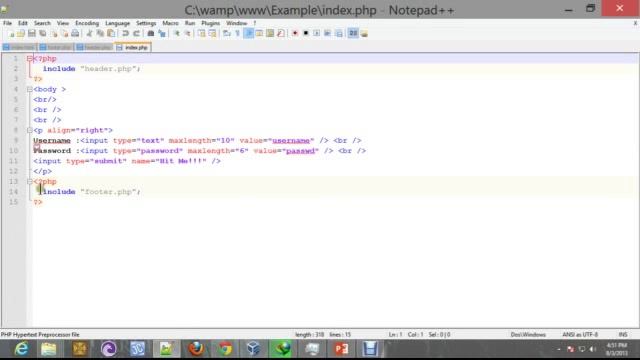Click the Copy toolbar icon
This screenshot has height=360, width=640.
pyautogui.click(x=100, y=33)
